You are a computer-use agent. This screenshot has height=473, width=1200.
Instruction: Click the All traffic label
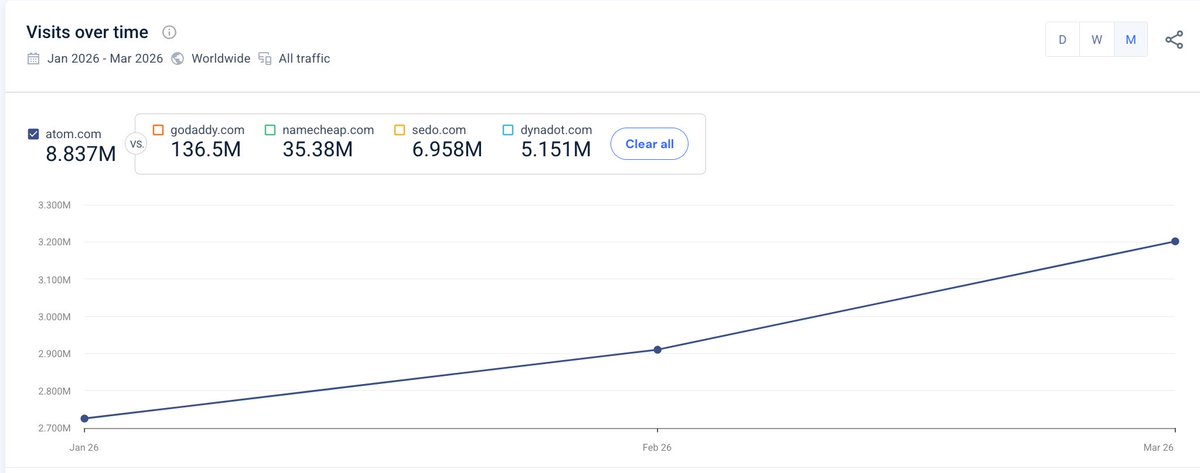(304, 58)
